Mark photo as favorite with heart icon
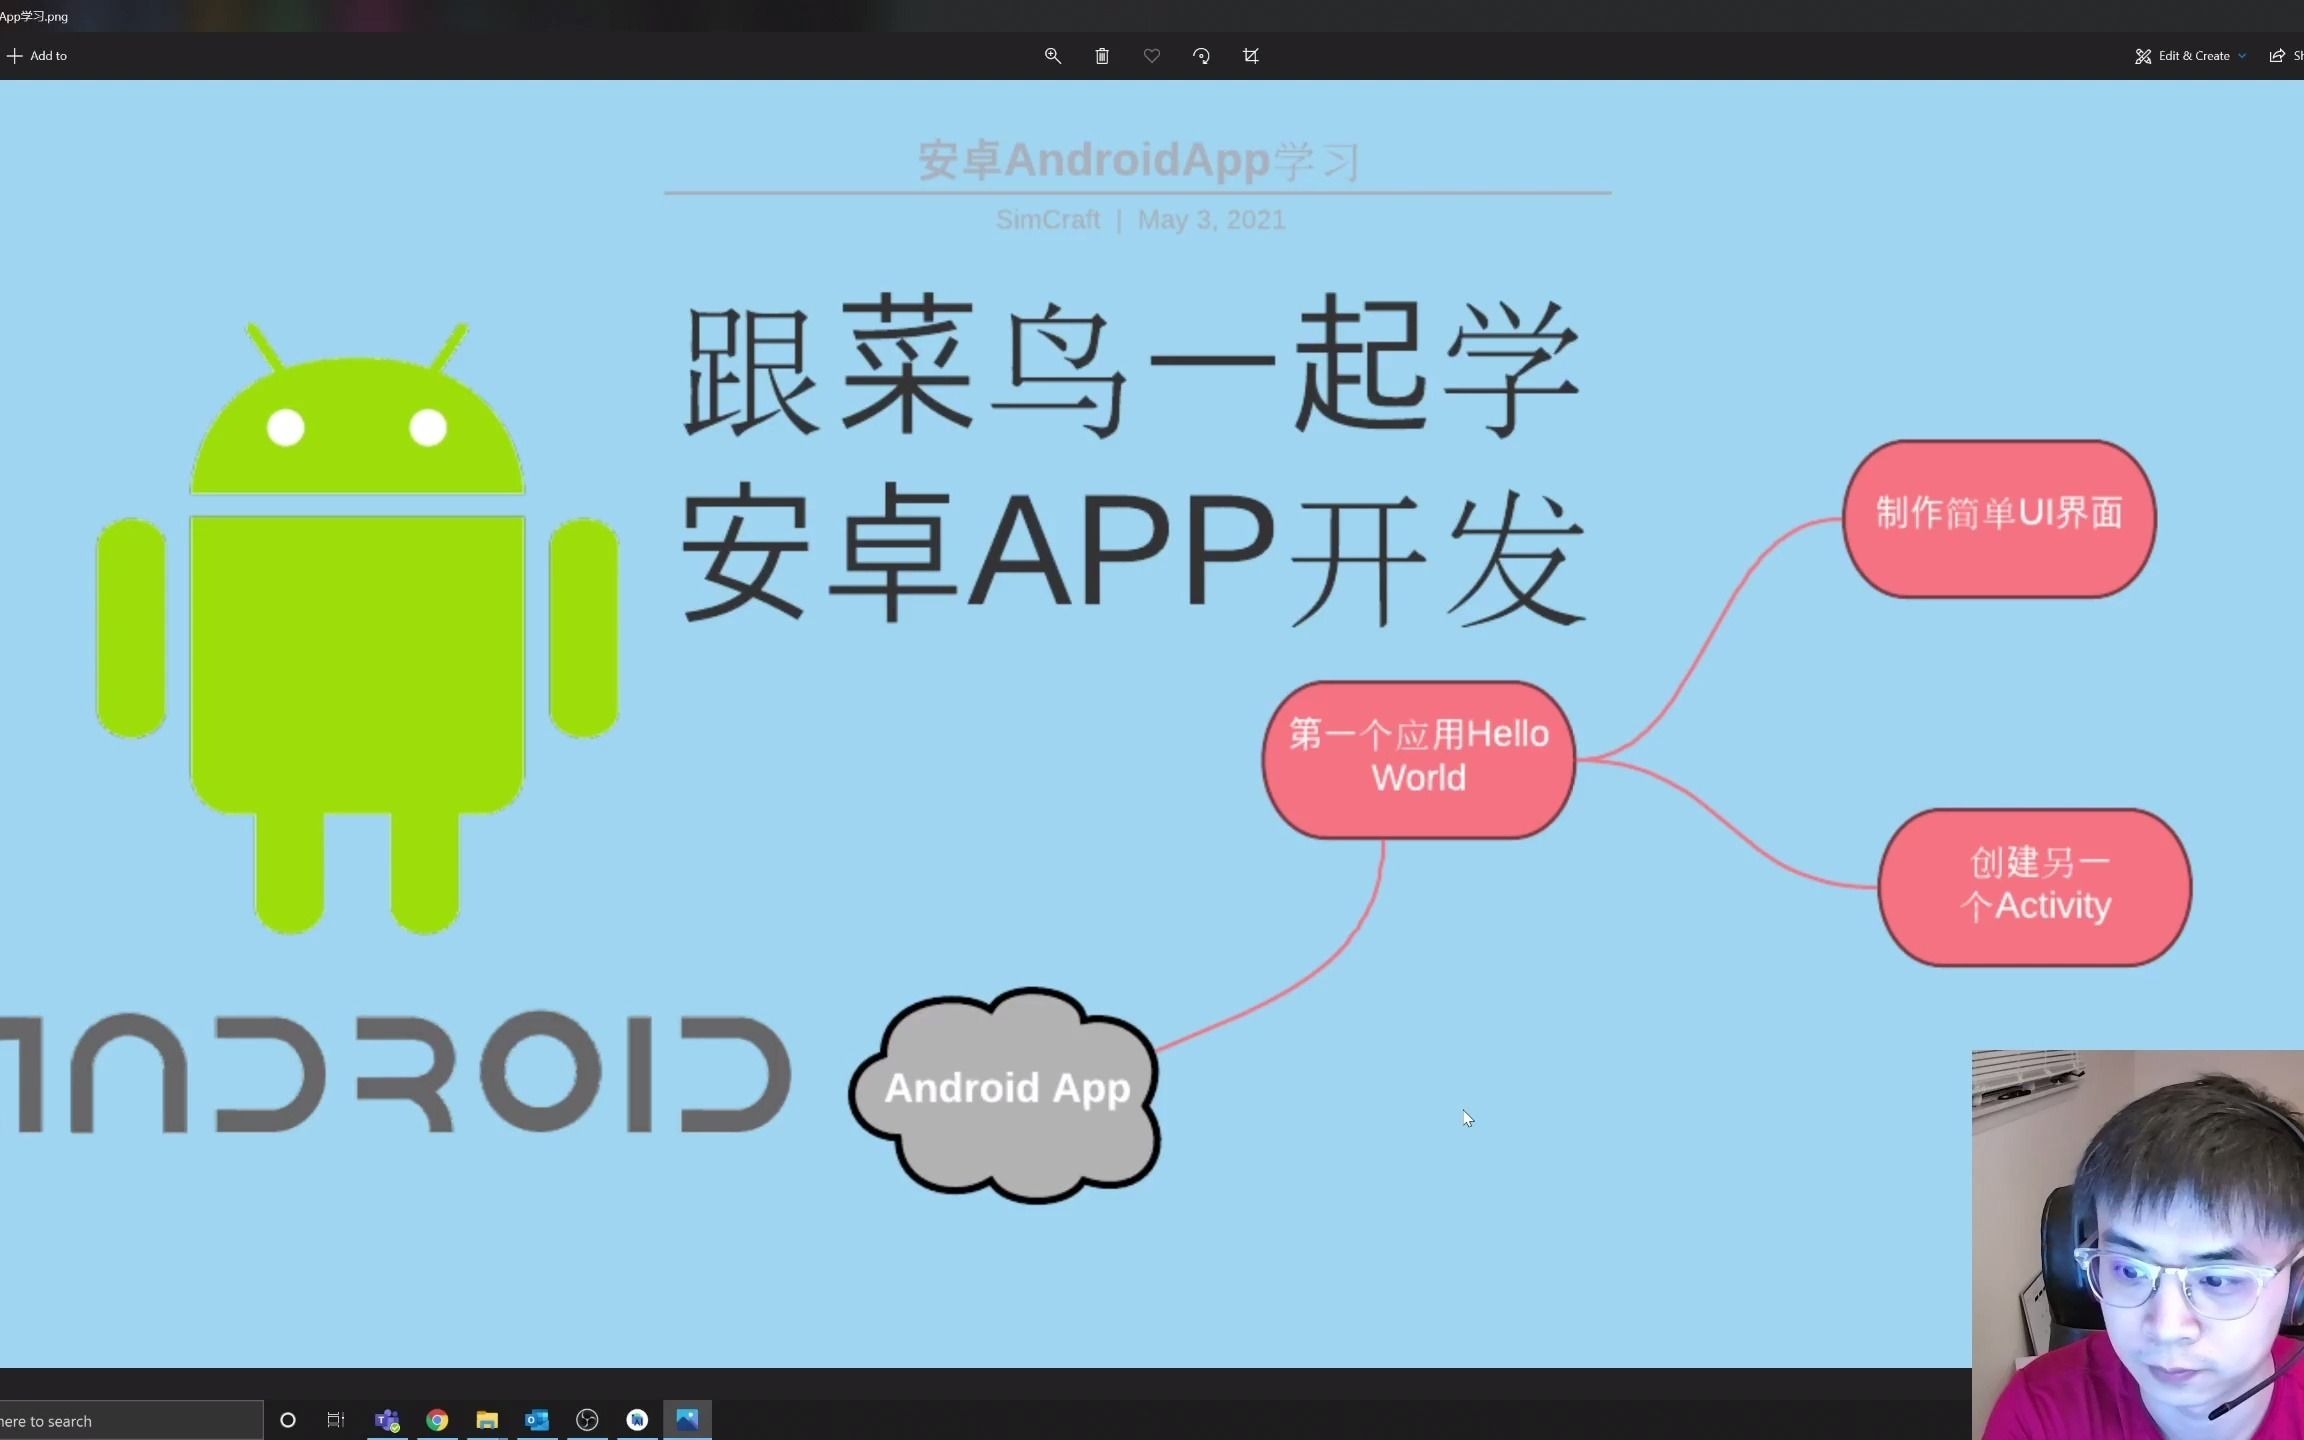The width and height of the screenshot is (2304, 1440). 1152,56
